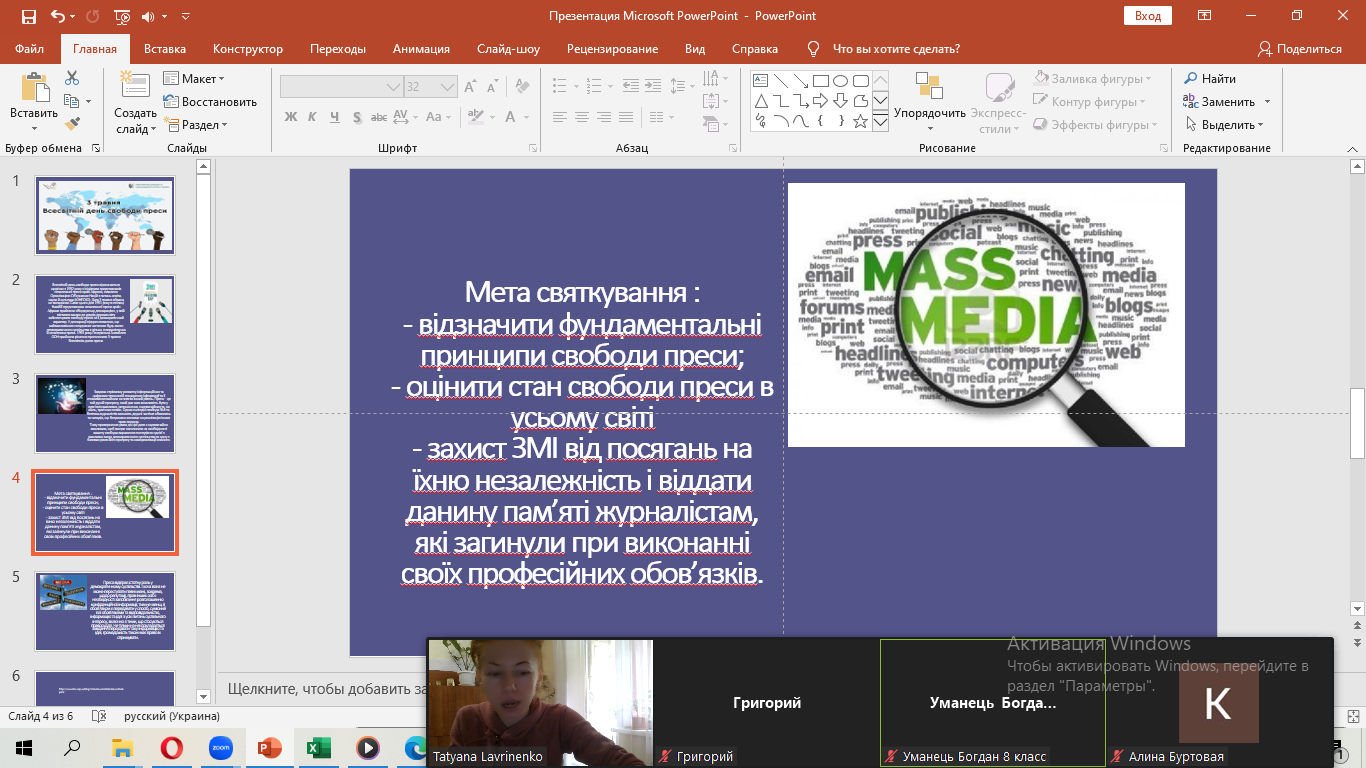Screen dimensions: 1366x768
Task: Undo the last action in quick access
Action: point(57,17)
